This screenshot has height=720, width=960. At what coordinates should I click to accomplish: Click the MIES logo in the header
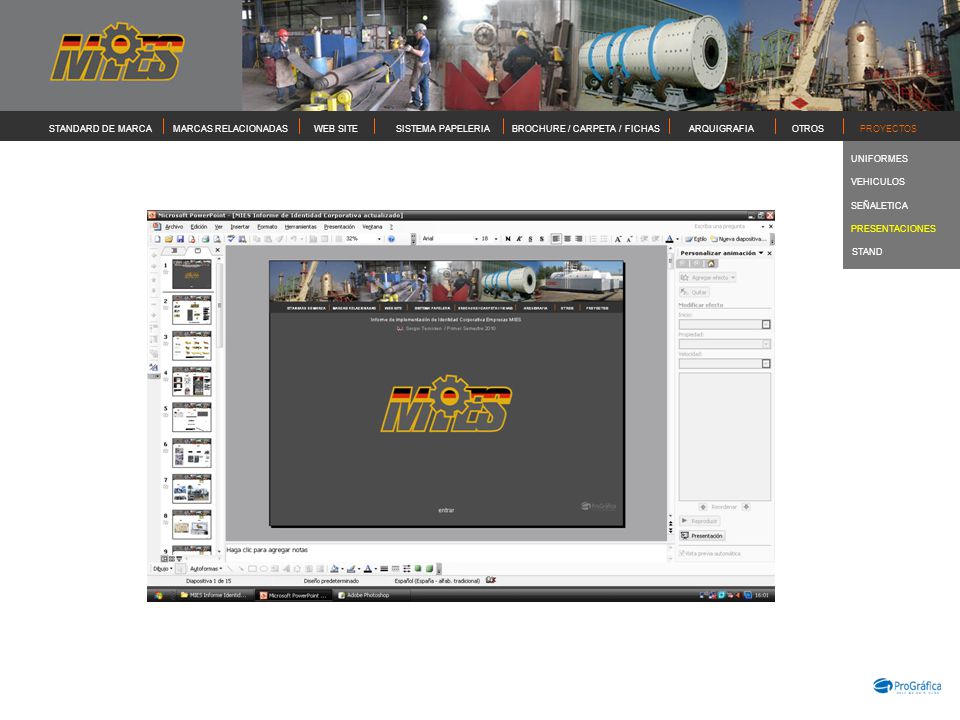(117, 53)
